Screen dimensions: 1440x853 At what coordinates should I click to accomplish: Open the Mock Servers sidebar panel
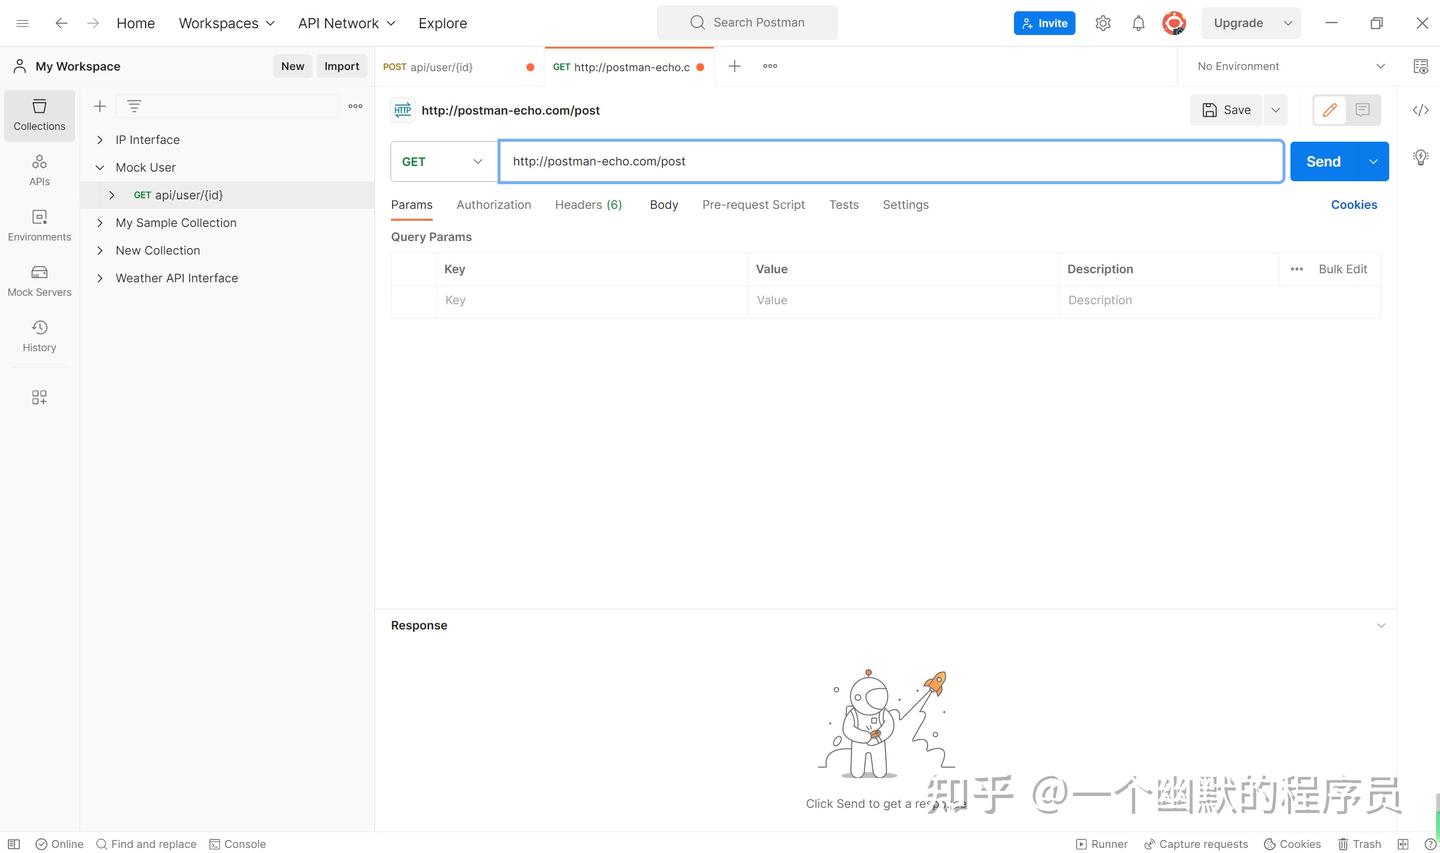pyautogui.click(x=39, y=281)
